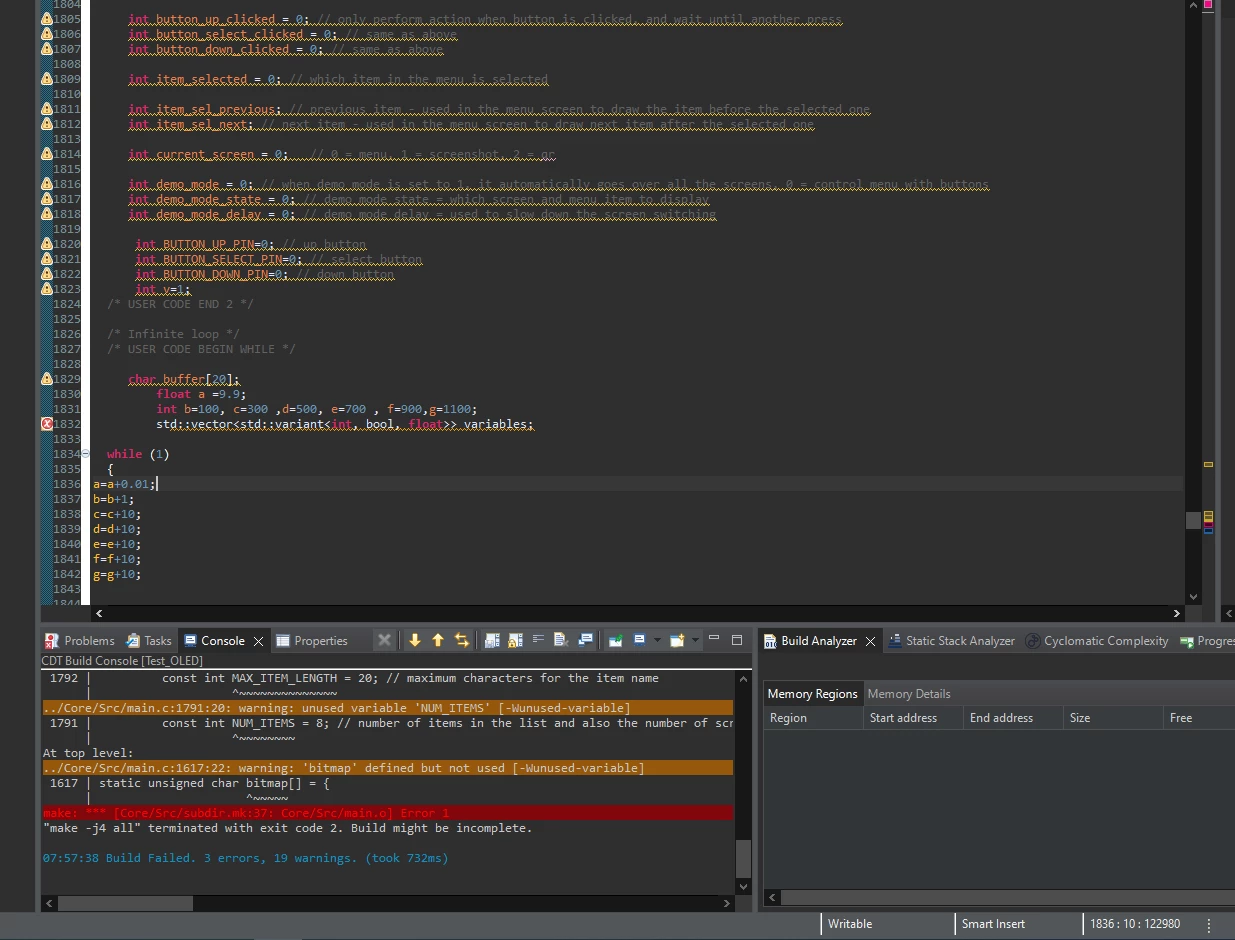
Task: Click the previous error up-arrow icon
Action: [x=438, y=640]
